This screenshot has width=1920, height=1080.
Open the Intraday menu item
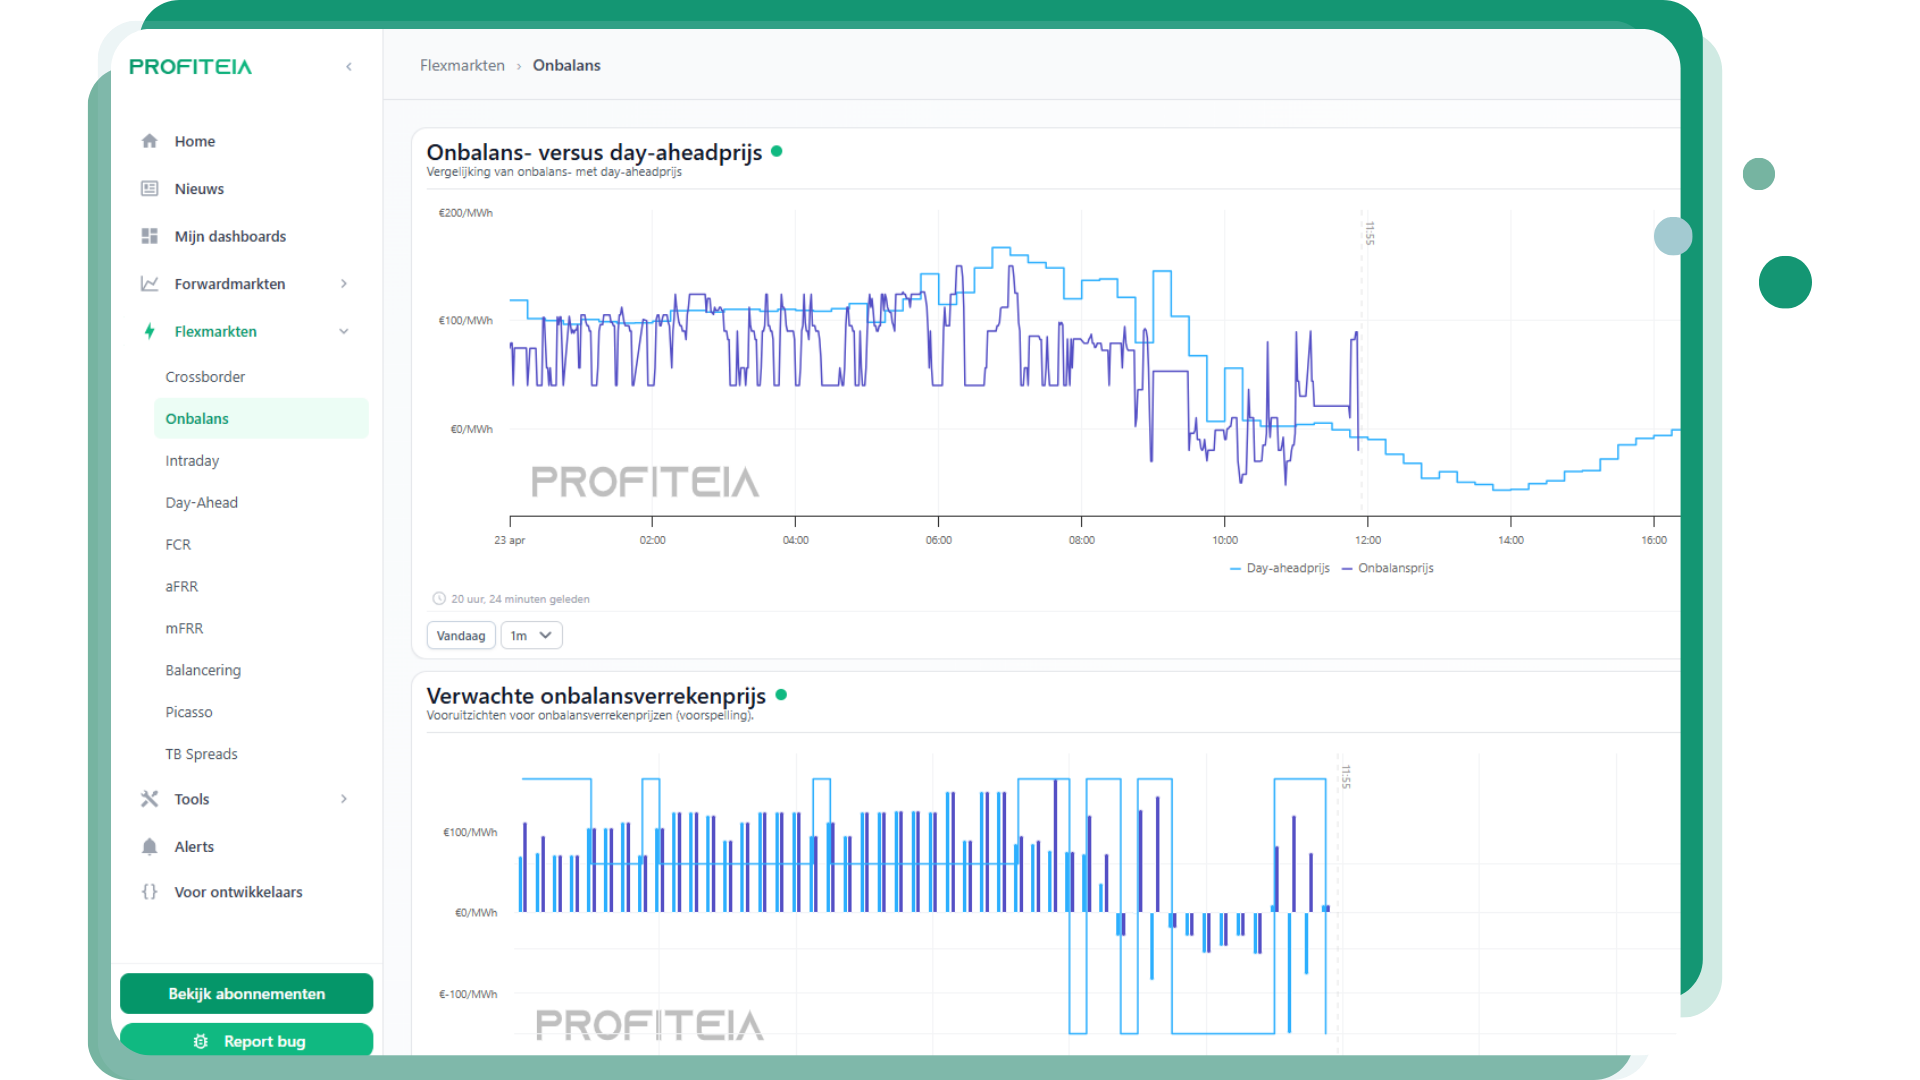tap(192, 461)
